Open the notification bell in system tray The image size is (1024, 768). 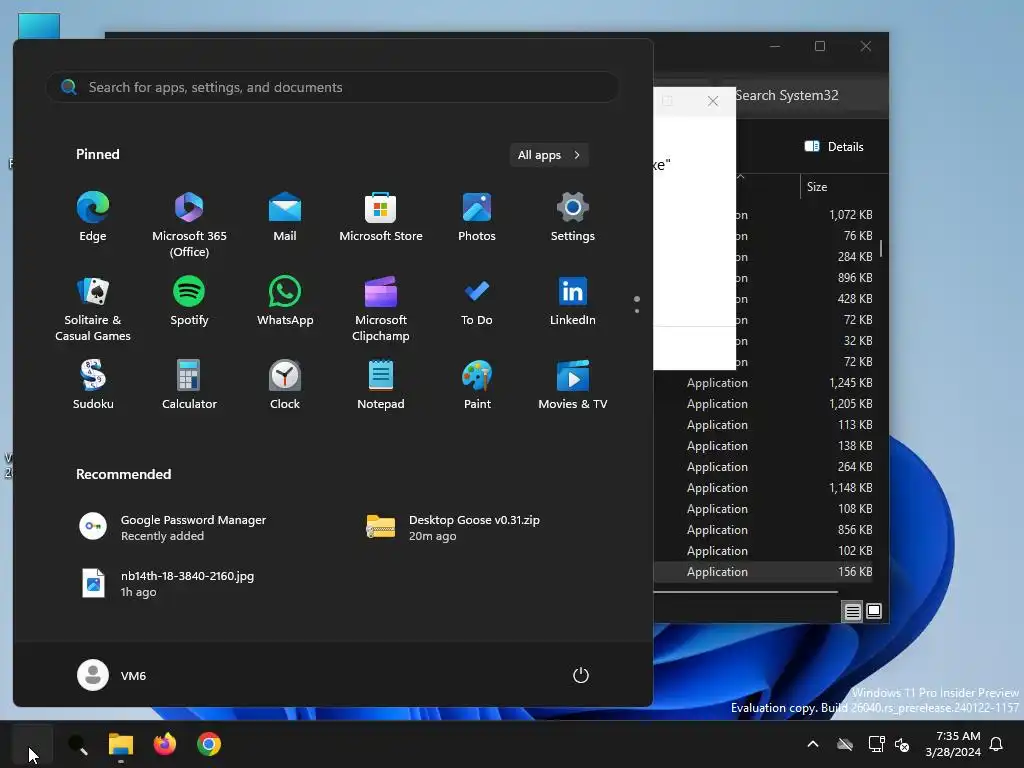(996, 744)
